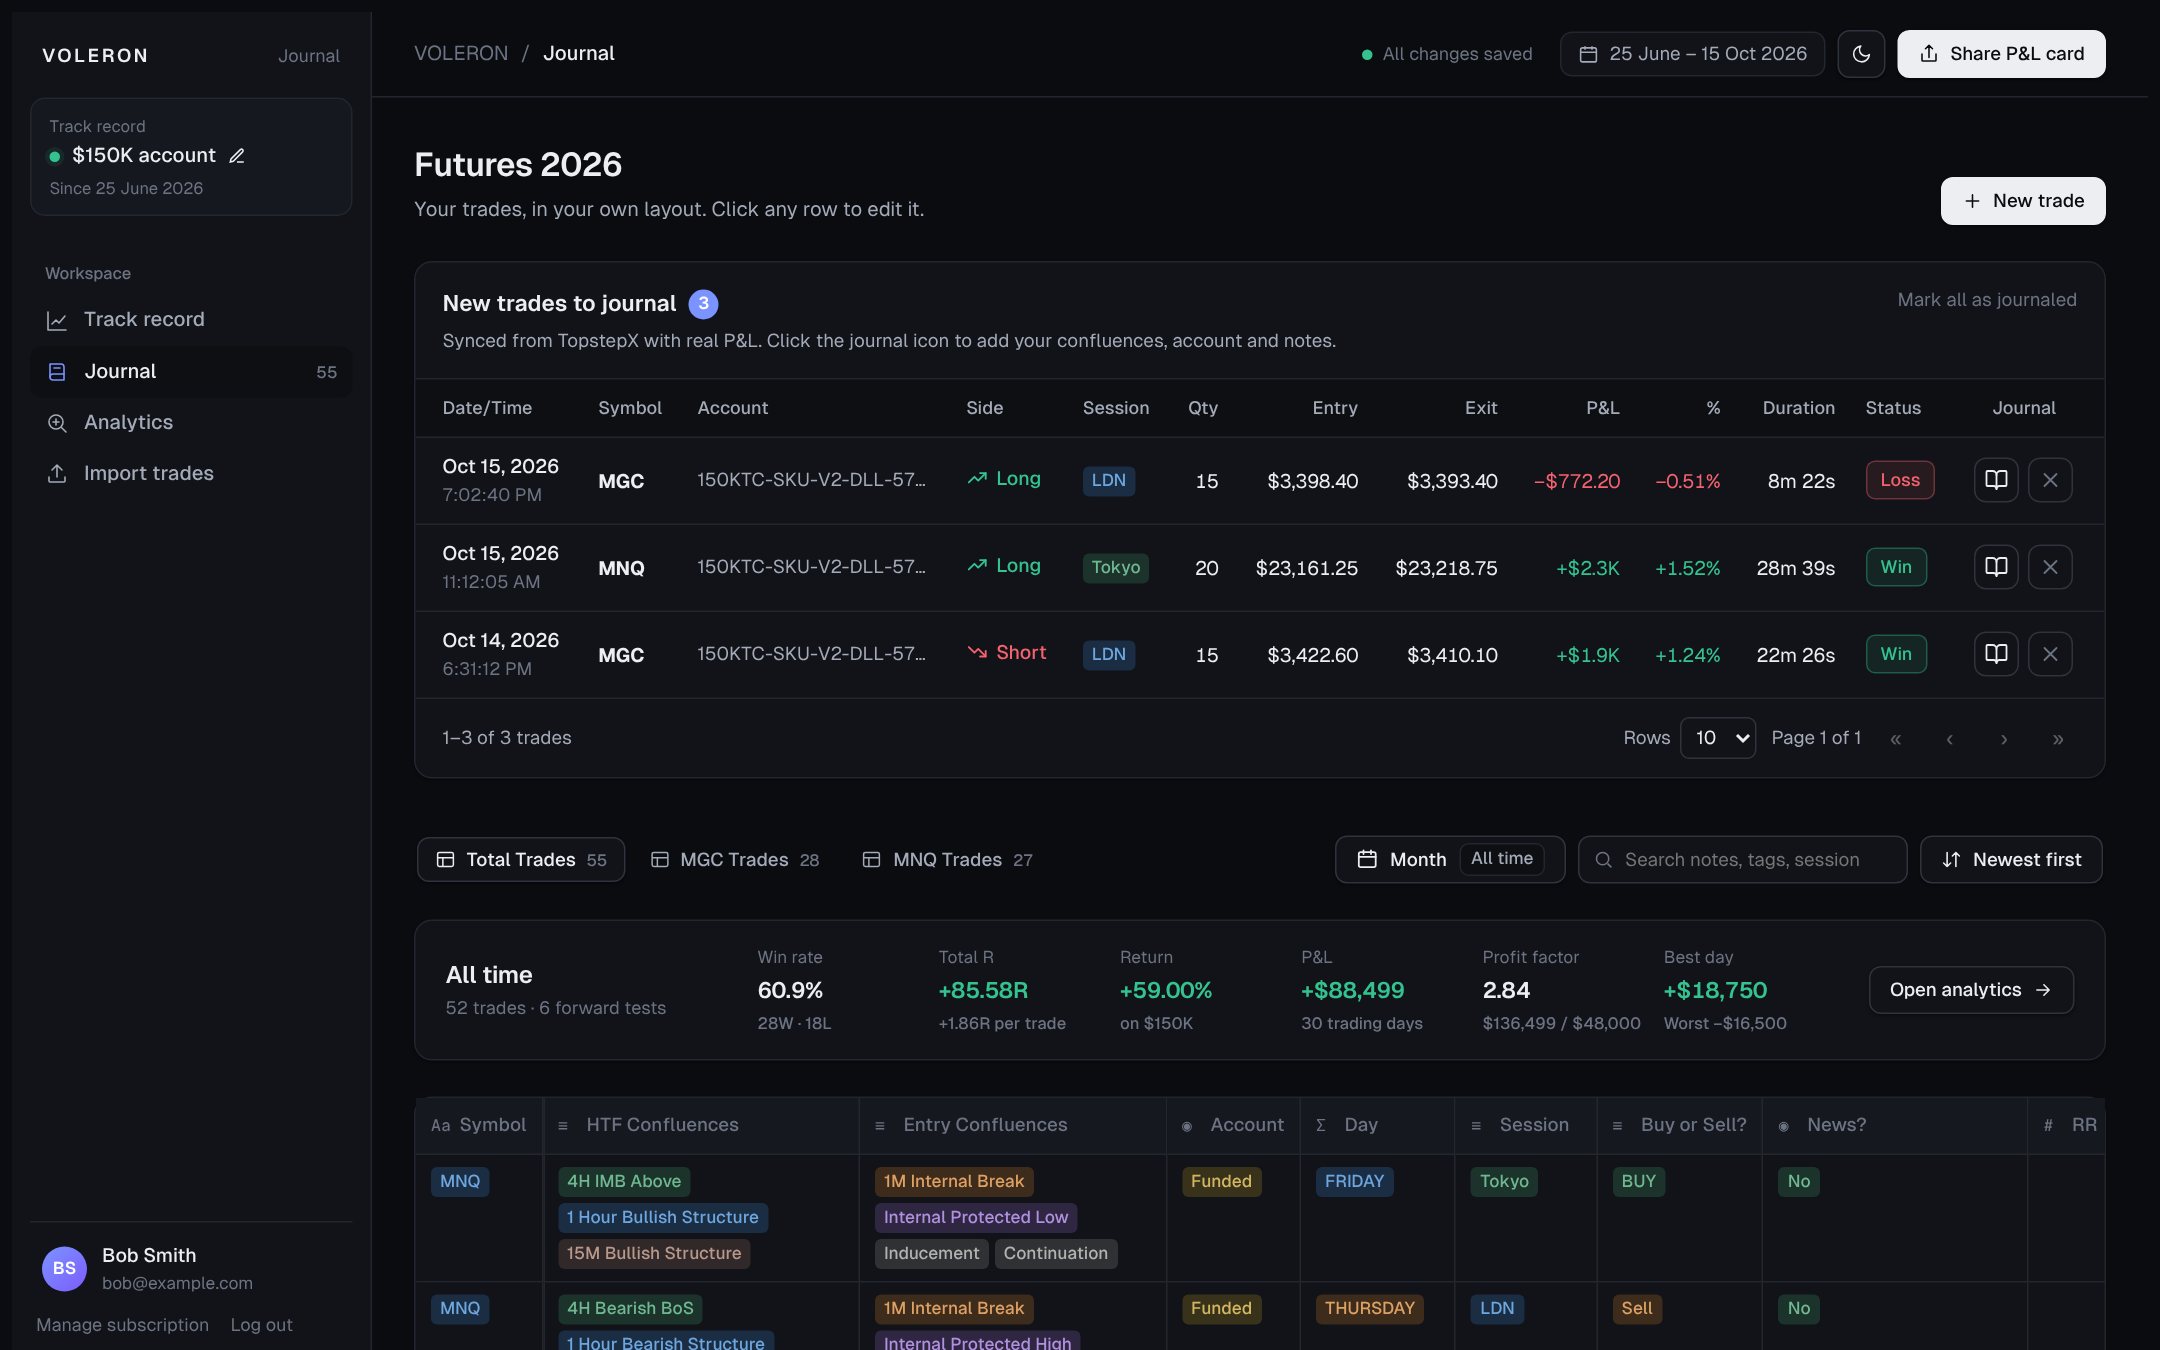
Task: Switch to MNQ Trades tab
Action: click(x=947, y=860)
